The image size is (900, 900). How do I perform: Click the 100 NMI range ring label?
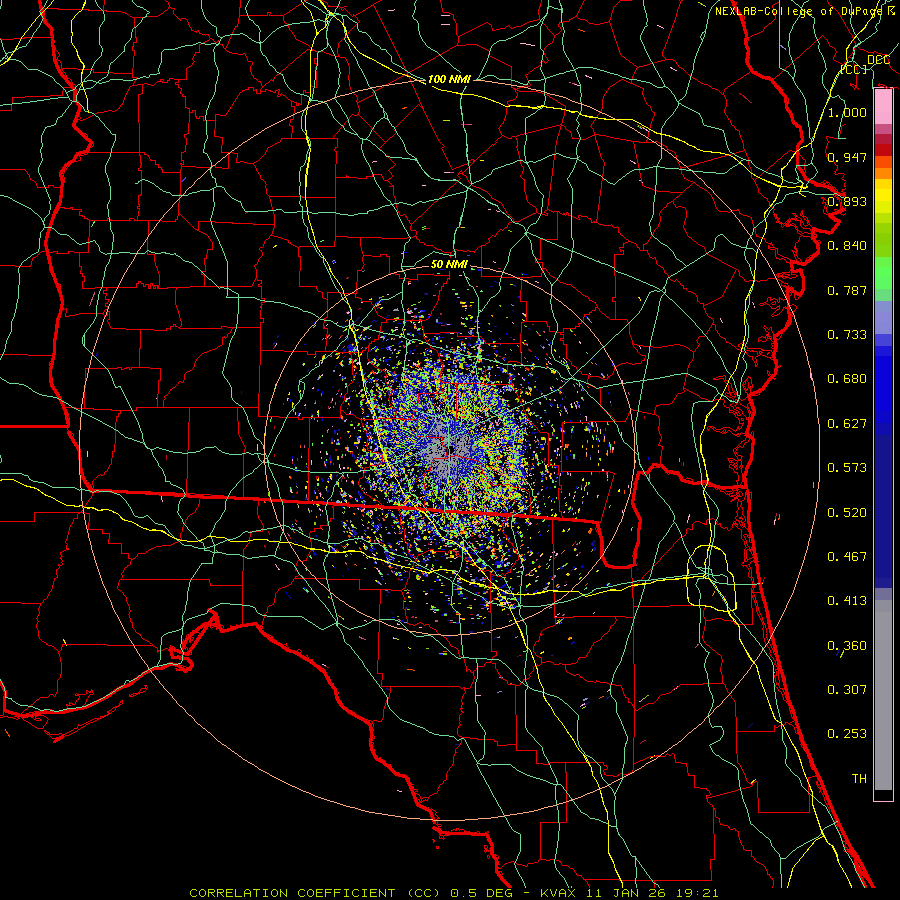click(x=449, y=79)
